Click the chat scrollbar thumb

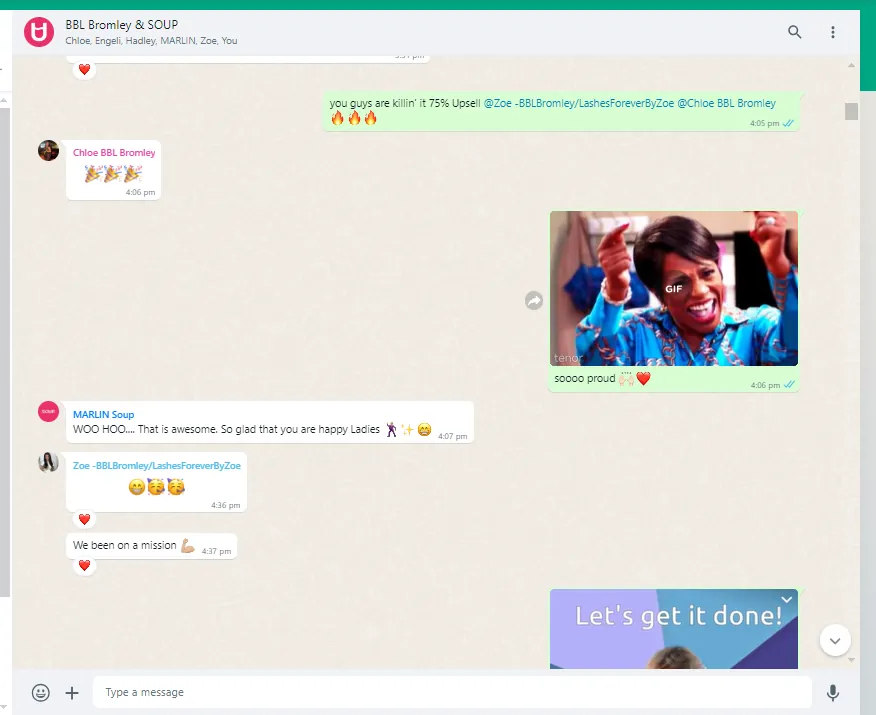(851, 111)
